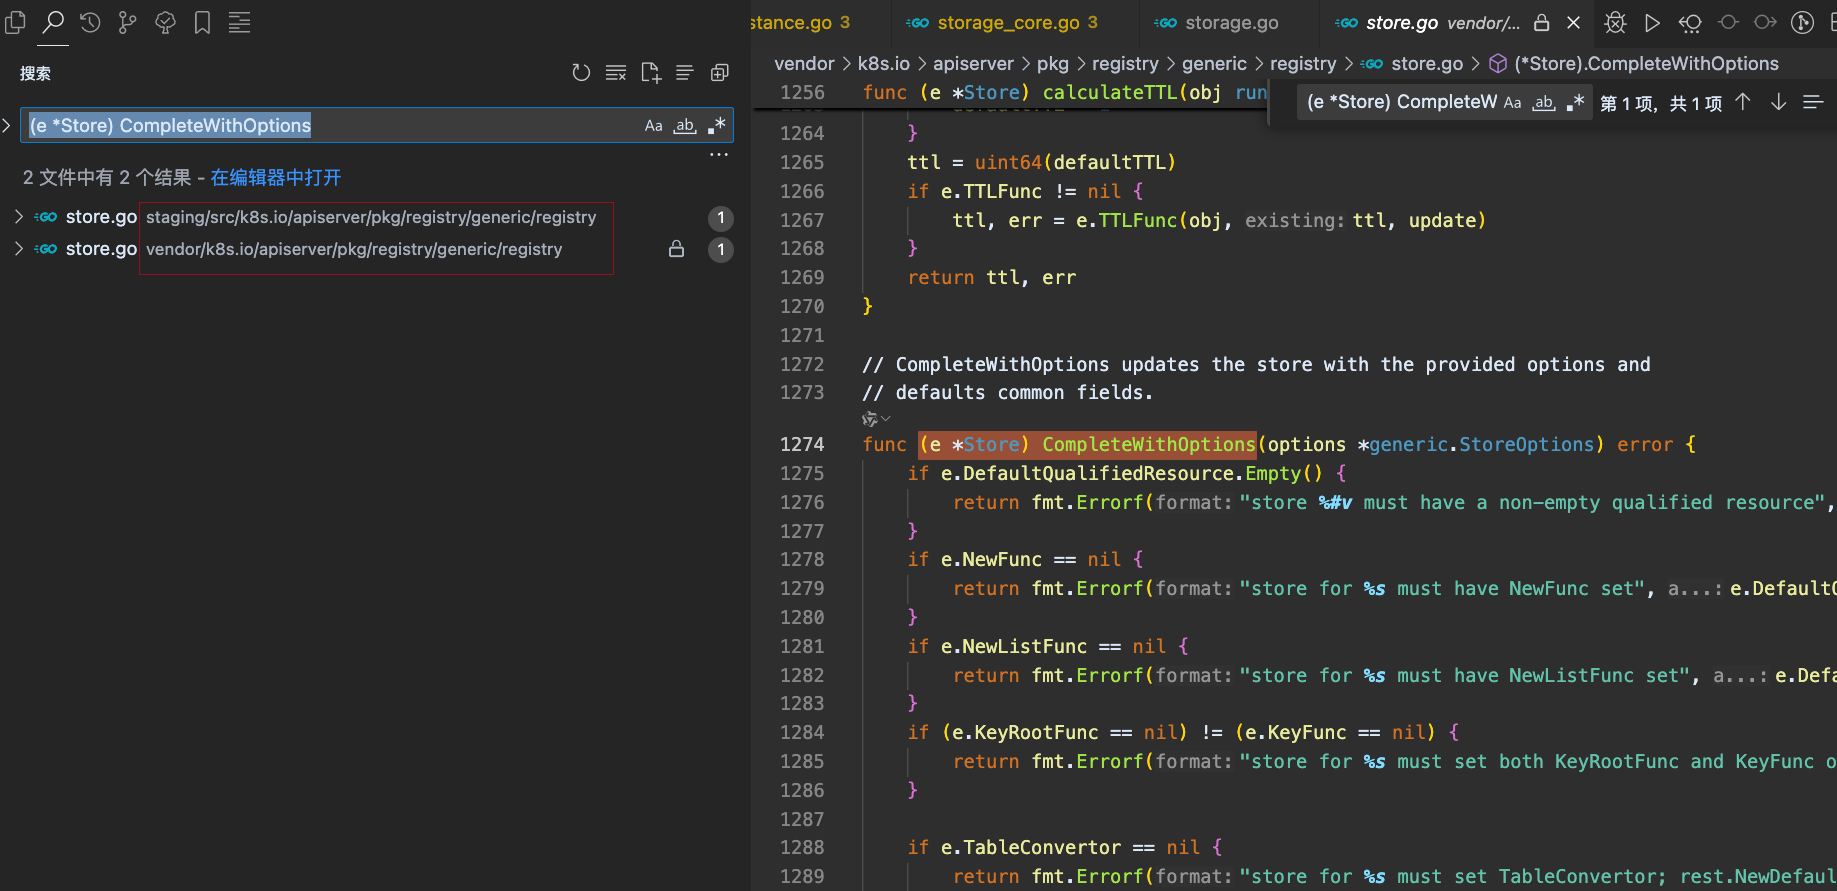
Task: Open the Testing tree icon in sidebar
Action: click(x=165, y=22)
